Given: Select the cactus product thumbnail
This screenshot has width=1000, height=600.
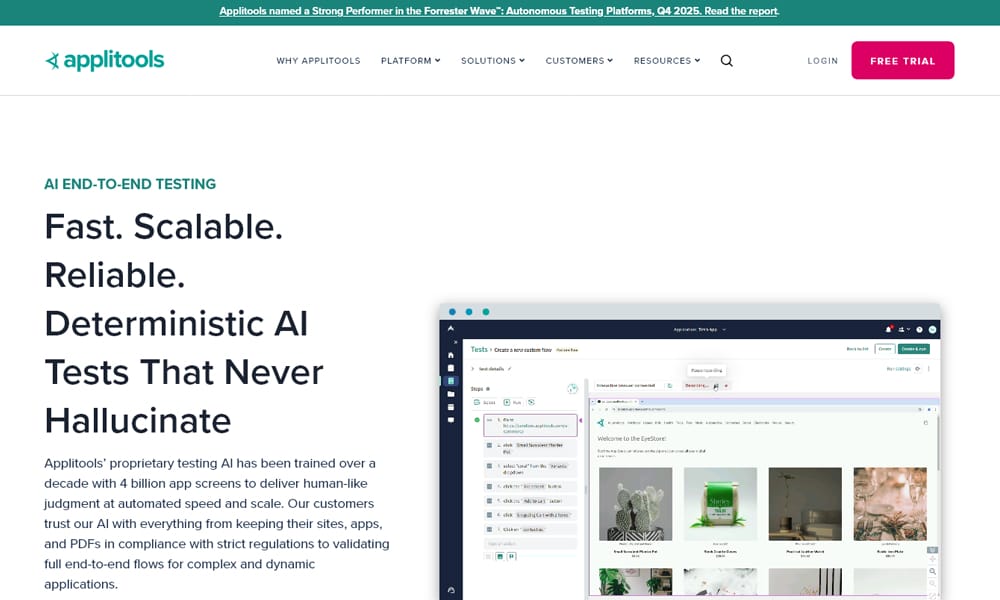Looking at the screenshot, I should click(635, 503).
